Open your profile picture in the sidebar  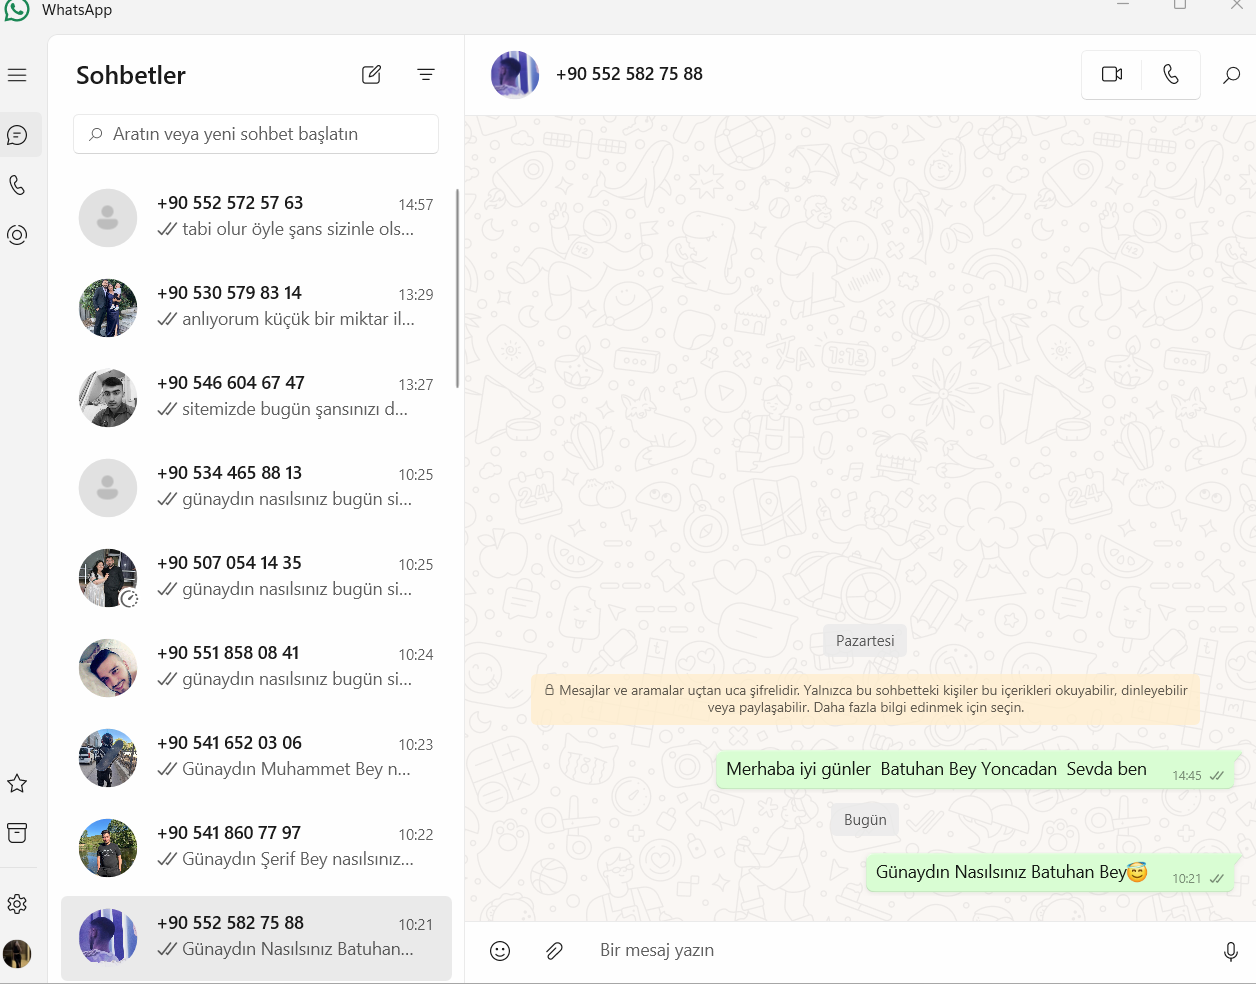(x=17, y=954)
